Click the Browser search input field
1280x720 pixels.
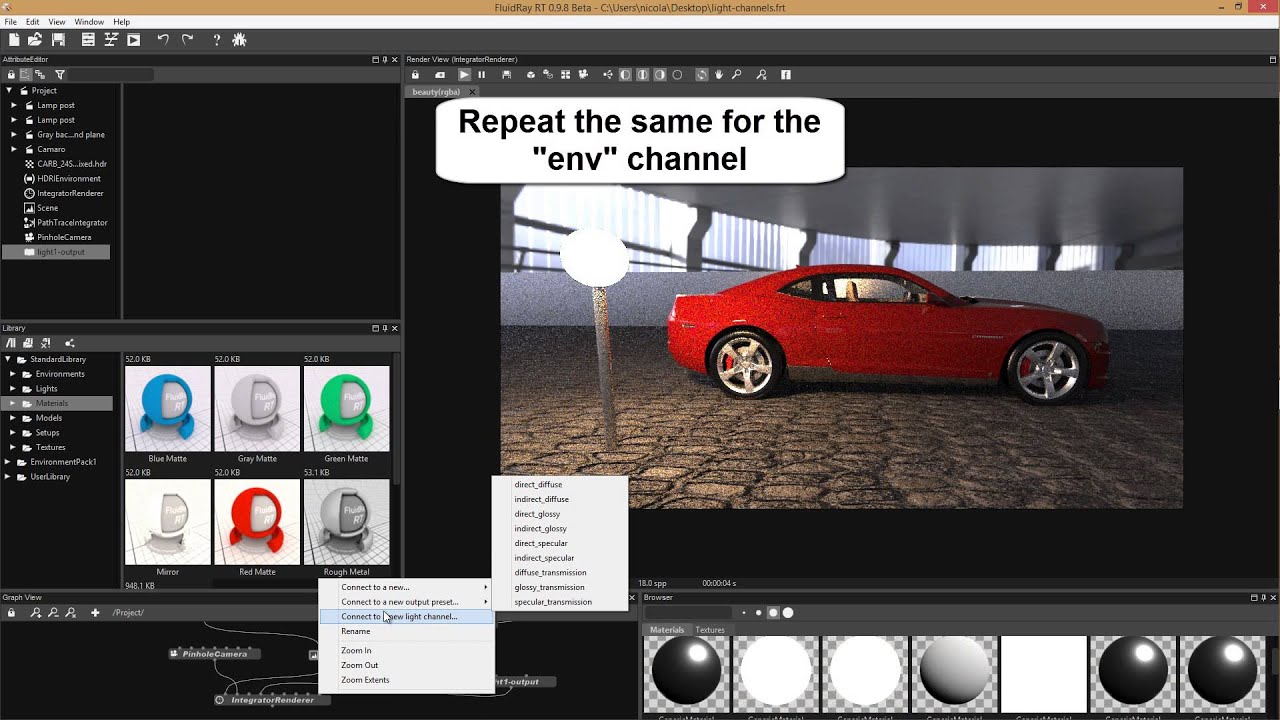point(688,612)
